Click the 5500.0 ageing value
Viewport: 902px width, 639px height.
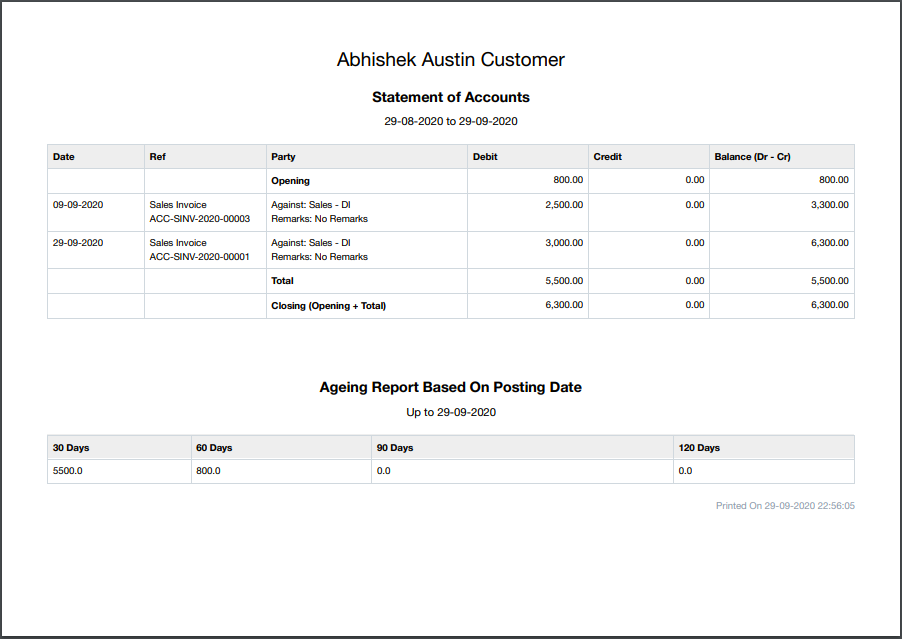pos(68,471)
